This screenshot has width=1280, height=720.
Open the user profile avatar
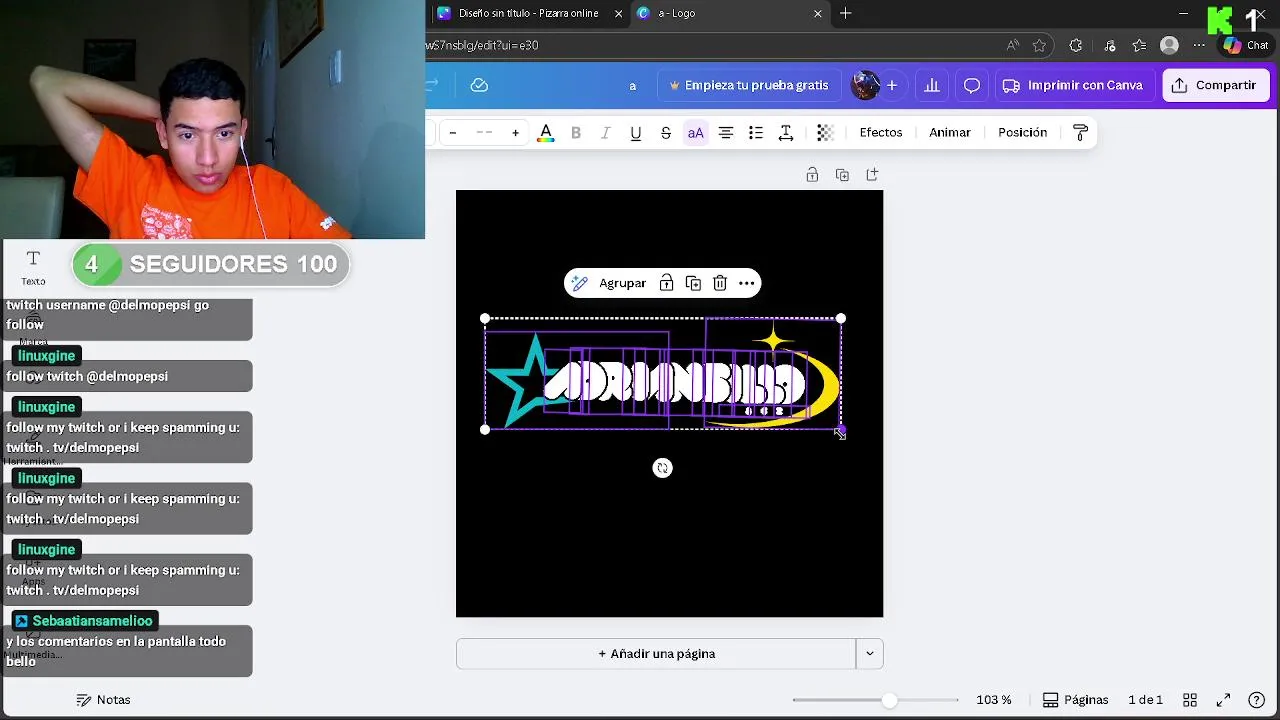tap(864, 85)
